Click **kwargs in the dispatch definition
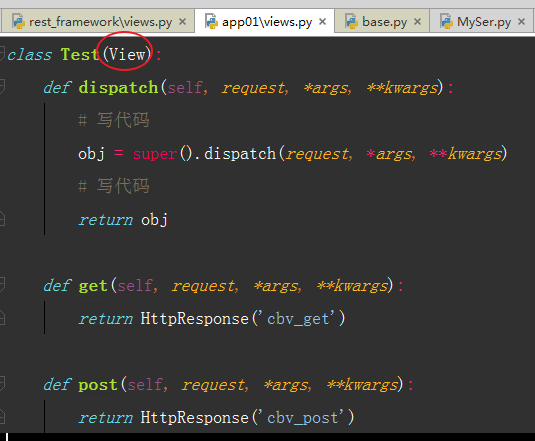 (x=403, y=88)
